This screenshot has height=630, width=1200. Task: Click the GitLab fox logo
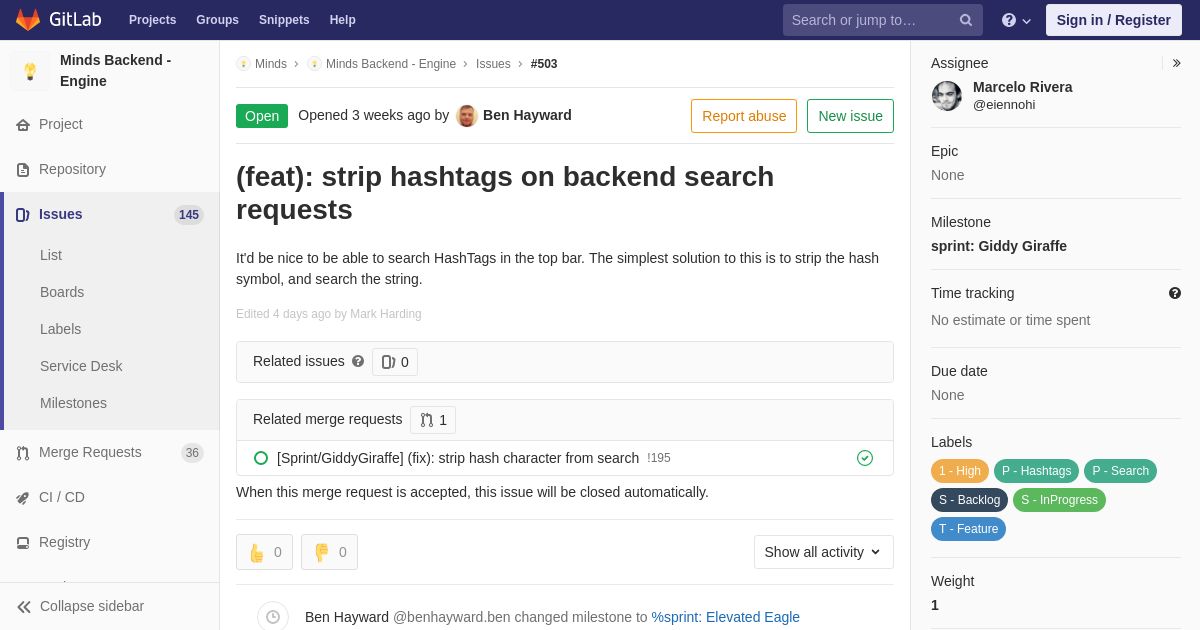pyautogui.click(x=28, y=20)
